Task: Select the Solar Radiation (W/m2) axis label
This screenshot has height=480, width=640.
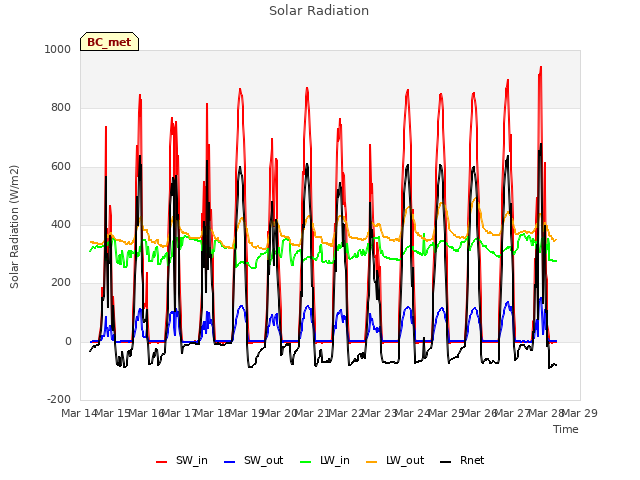Action: pos(14,227)
